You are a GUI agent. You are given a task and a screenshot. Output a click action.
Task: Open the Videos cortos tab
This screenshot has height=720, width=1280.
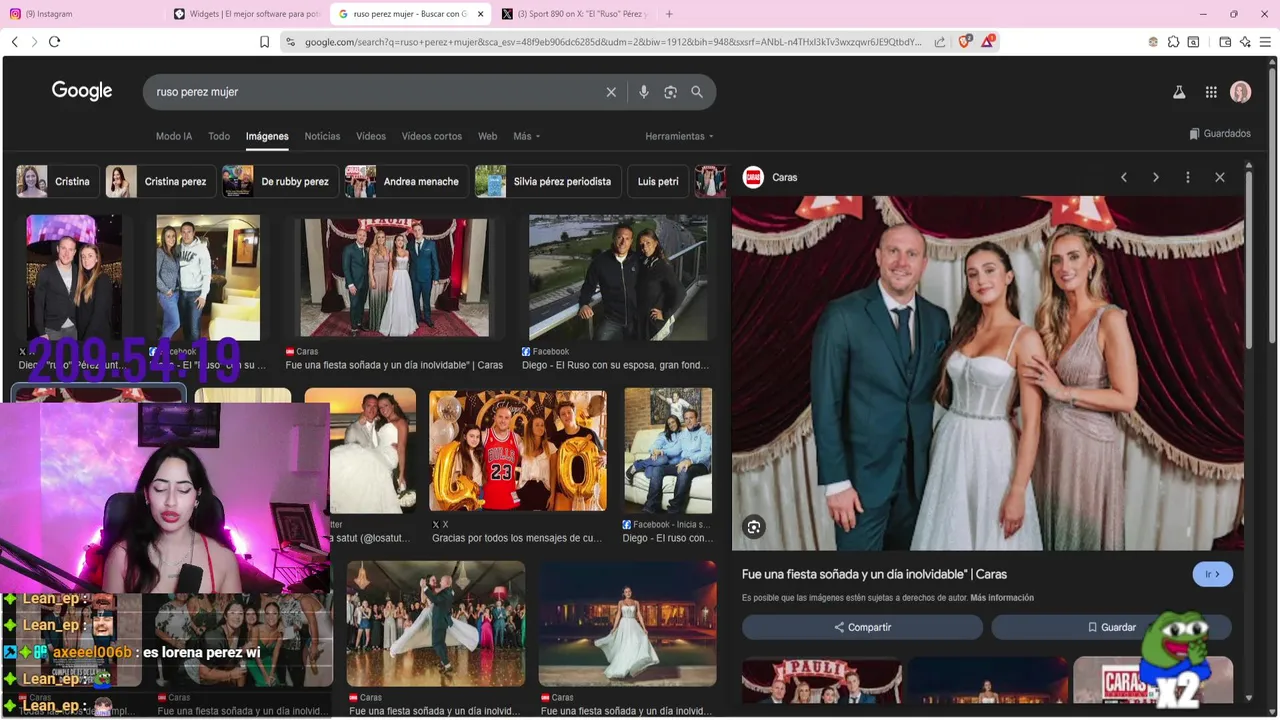(432, 136)
